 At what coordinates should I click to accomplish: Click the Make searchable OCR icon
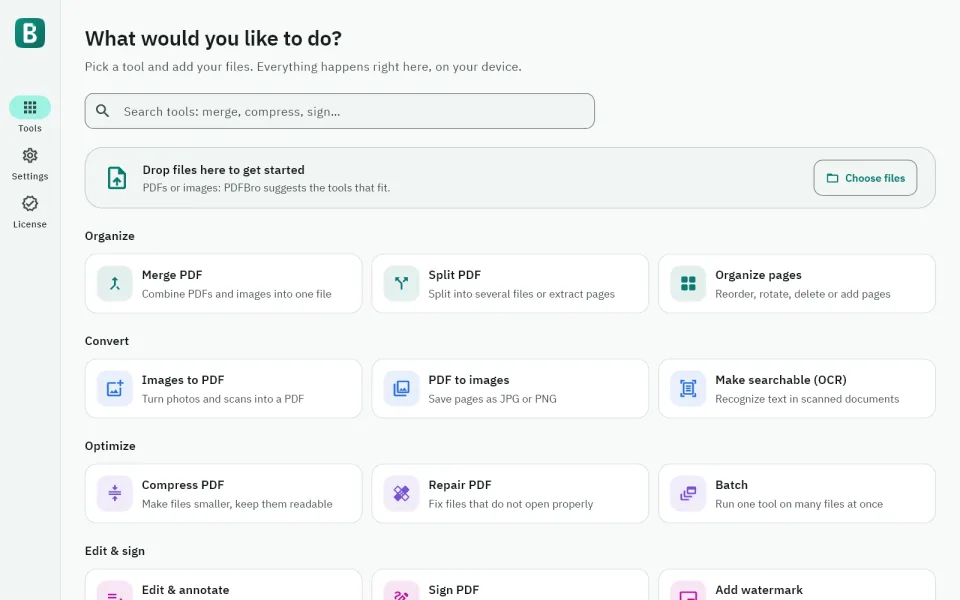(x=688, y=388)
